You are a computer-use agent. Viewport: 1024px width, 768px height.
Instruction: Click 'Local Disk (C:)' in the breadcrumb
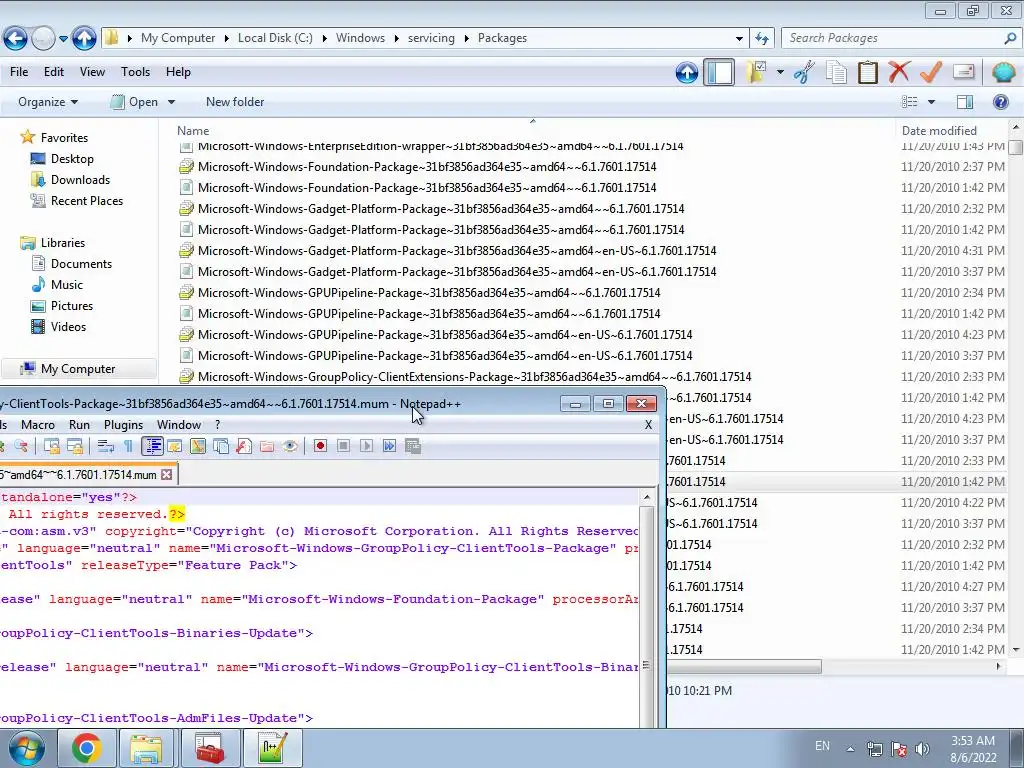pos(275,38)
